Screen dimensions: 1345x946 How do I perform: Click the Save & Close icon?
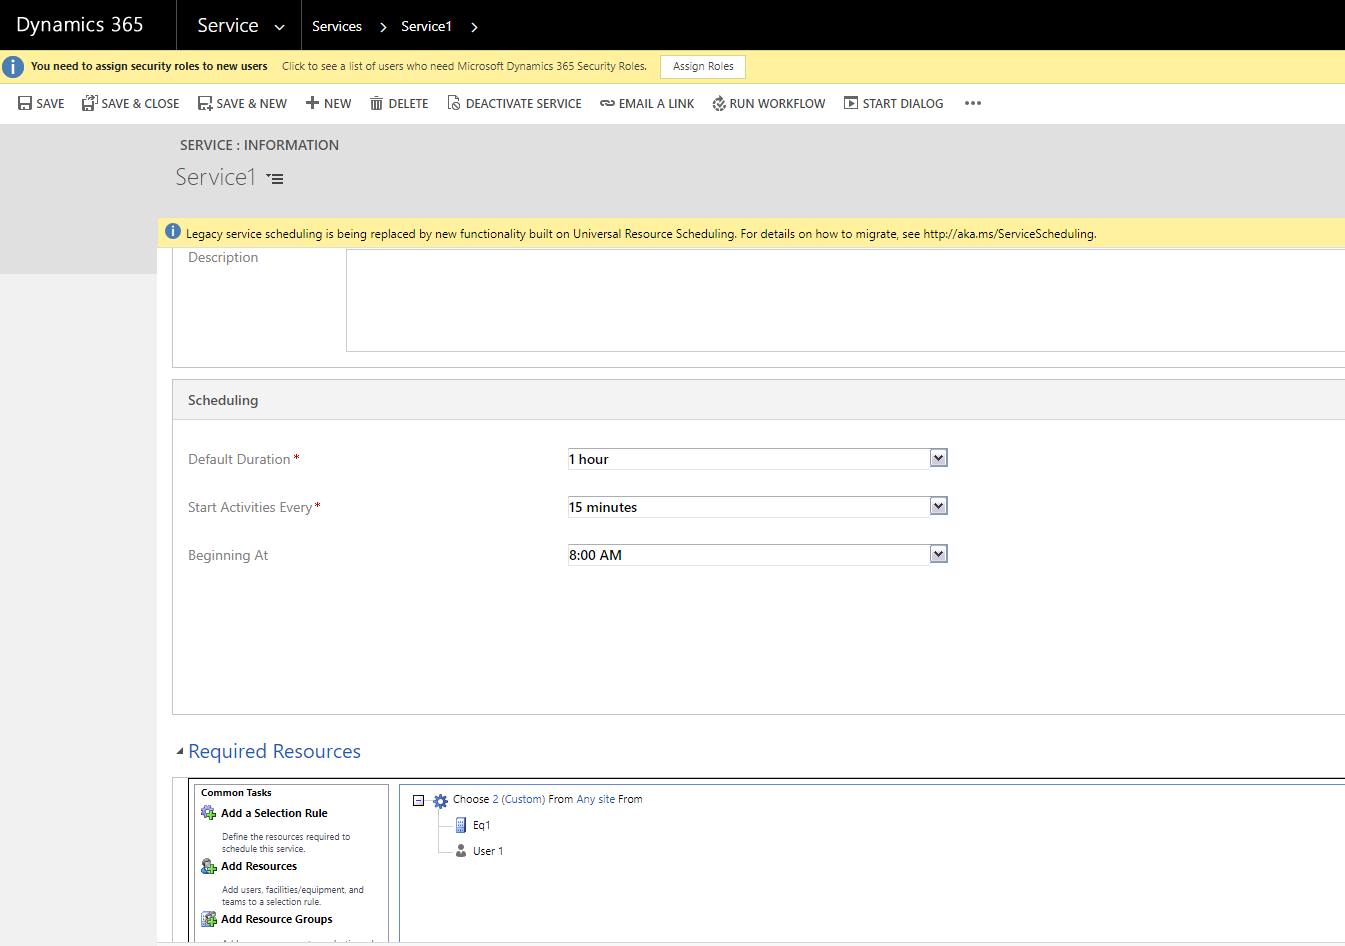(89, 103)
